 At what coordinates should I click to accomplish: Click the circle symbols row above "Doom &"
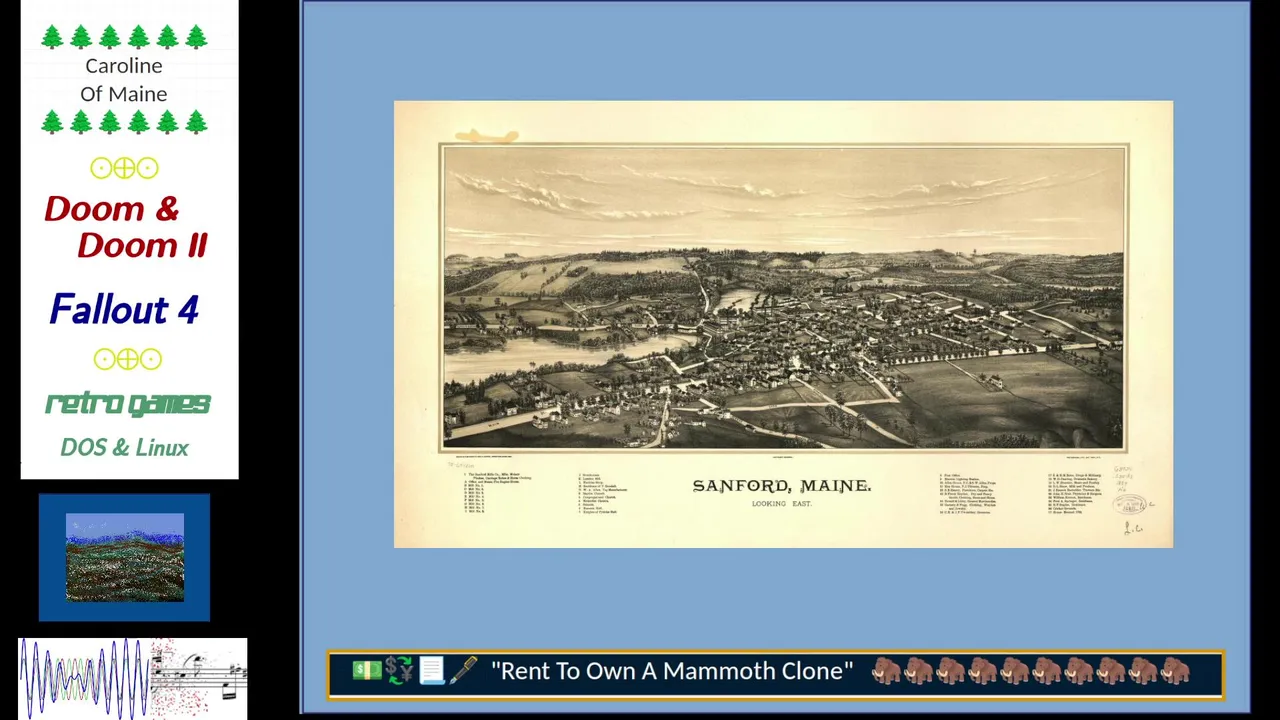pos(124,168)
